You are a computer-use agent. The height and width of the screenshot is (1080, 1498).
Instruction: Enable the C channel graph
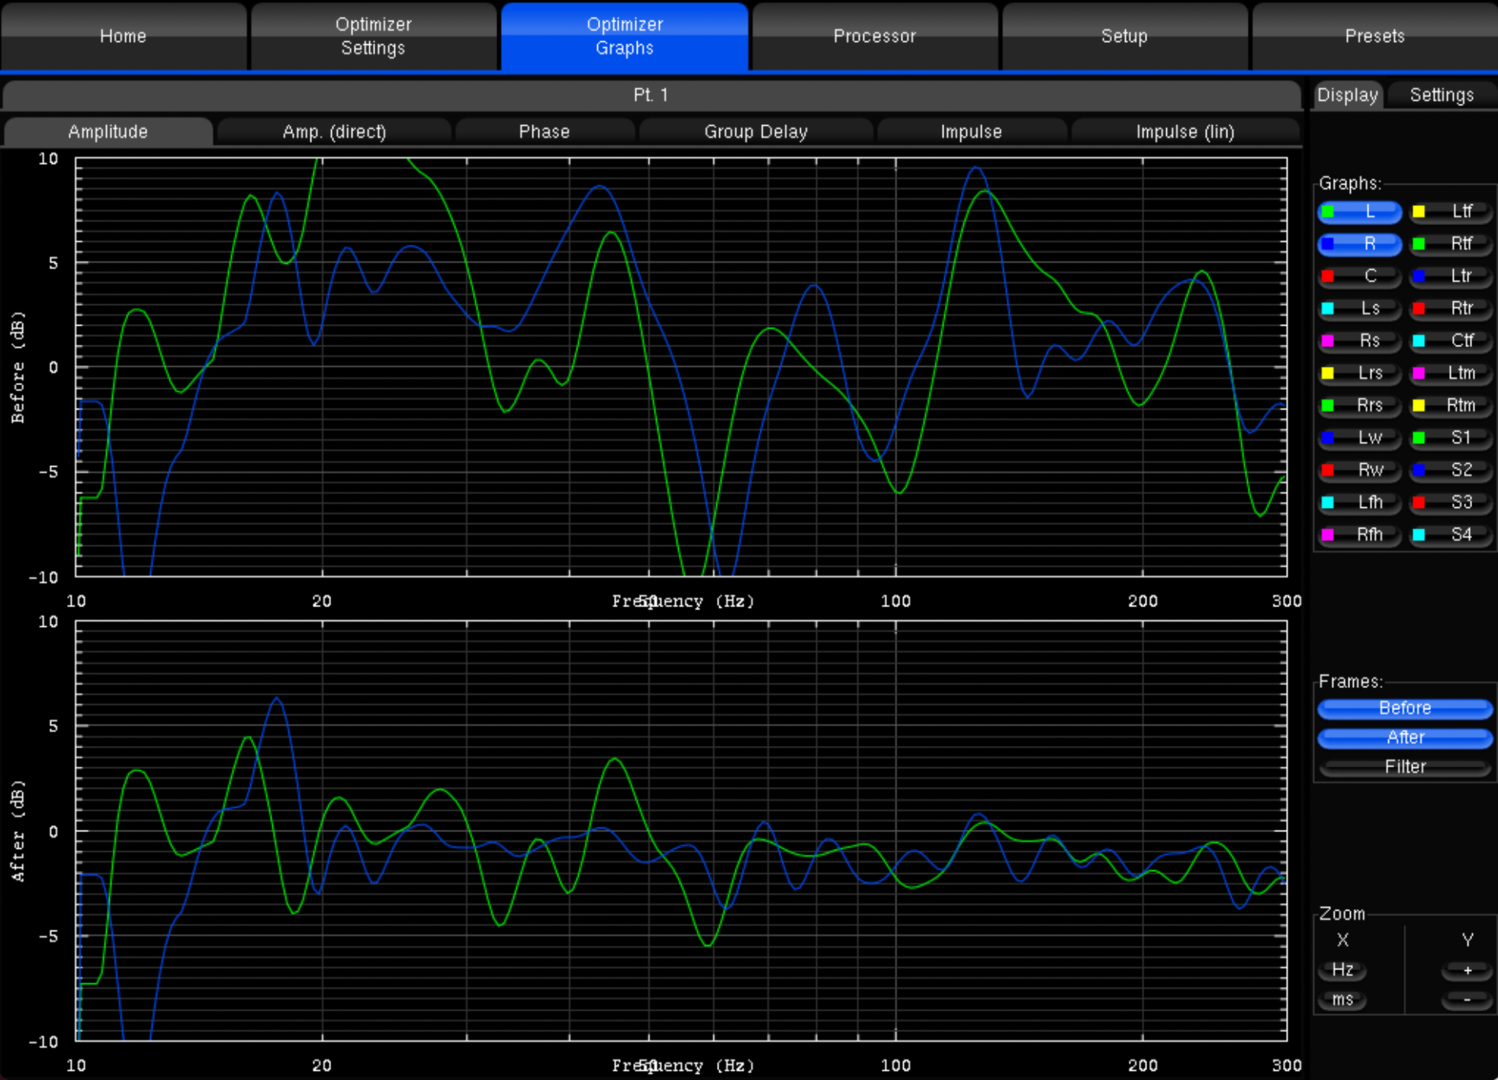[1359, 276]
